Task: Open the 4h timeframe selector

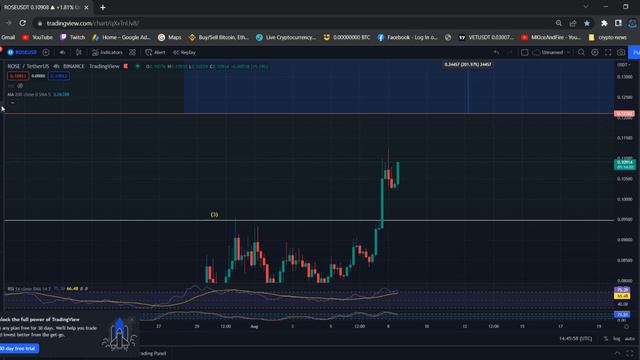Action: point(62,52)
